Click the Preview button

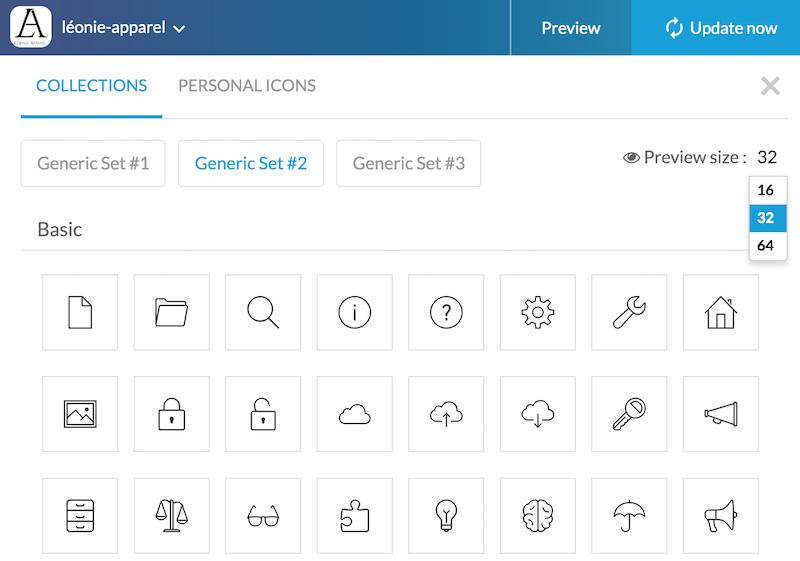point(570,28)
